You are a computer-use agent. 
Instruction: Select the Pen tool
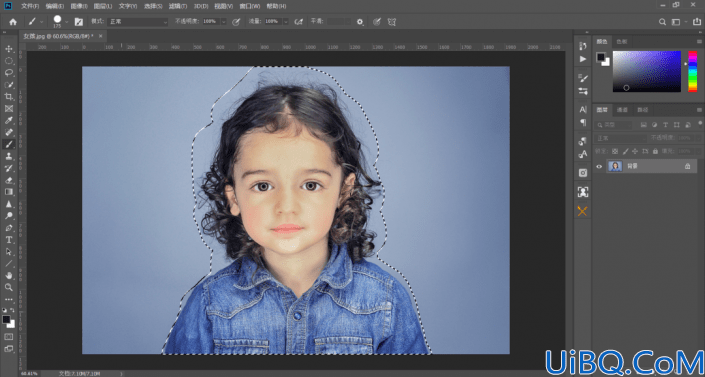[9, 228]
